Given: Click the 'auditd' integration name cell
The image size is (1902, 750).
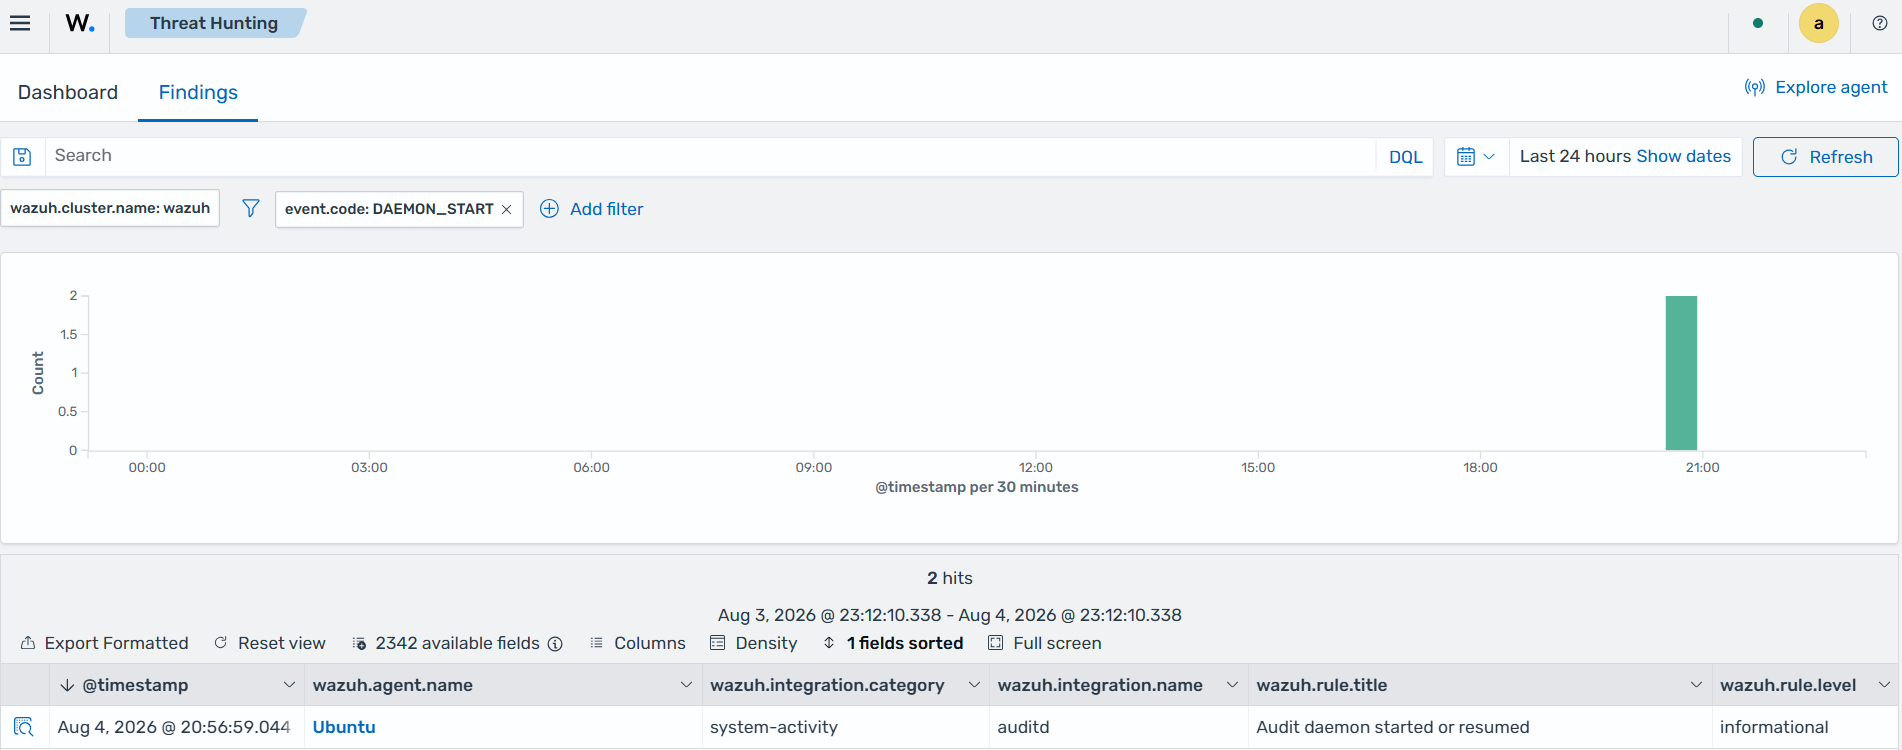Looking at the screenshot, I should [x=1119, y=727].
